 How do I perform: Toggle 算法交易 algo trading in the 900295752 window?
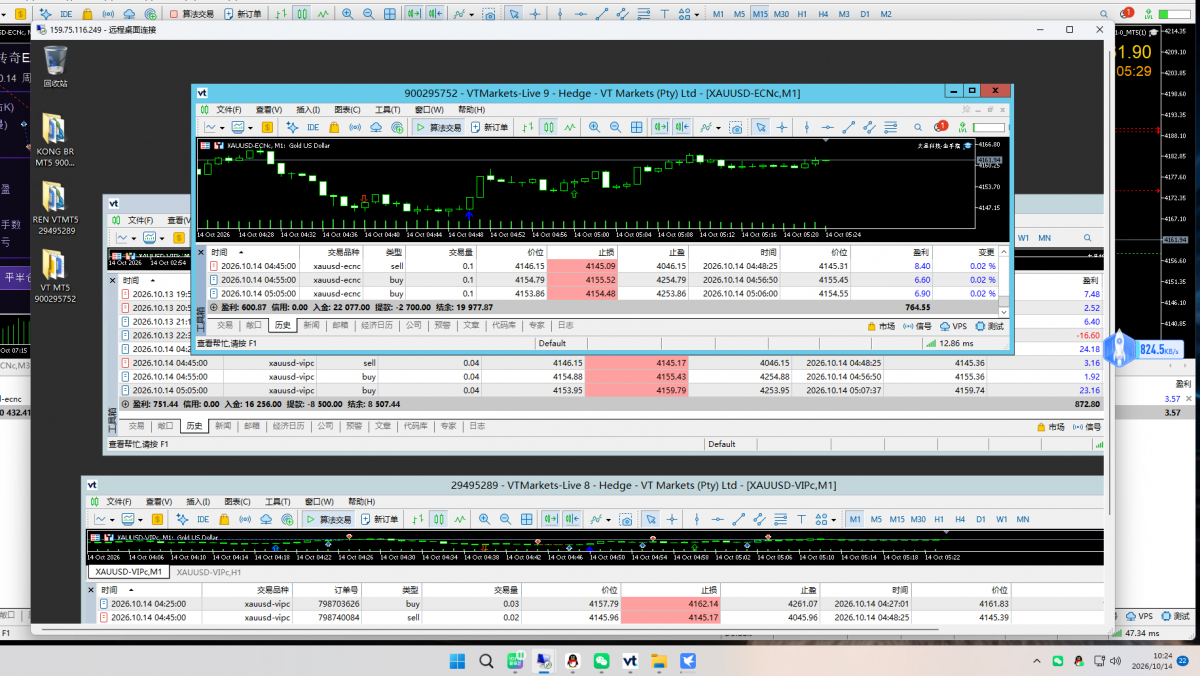(x=439, y=127)
